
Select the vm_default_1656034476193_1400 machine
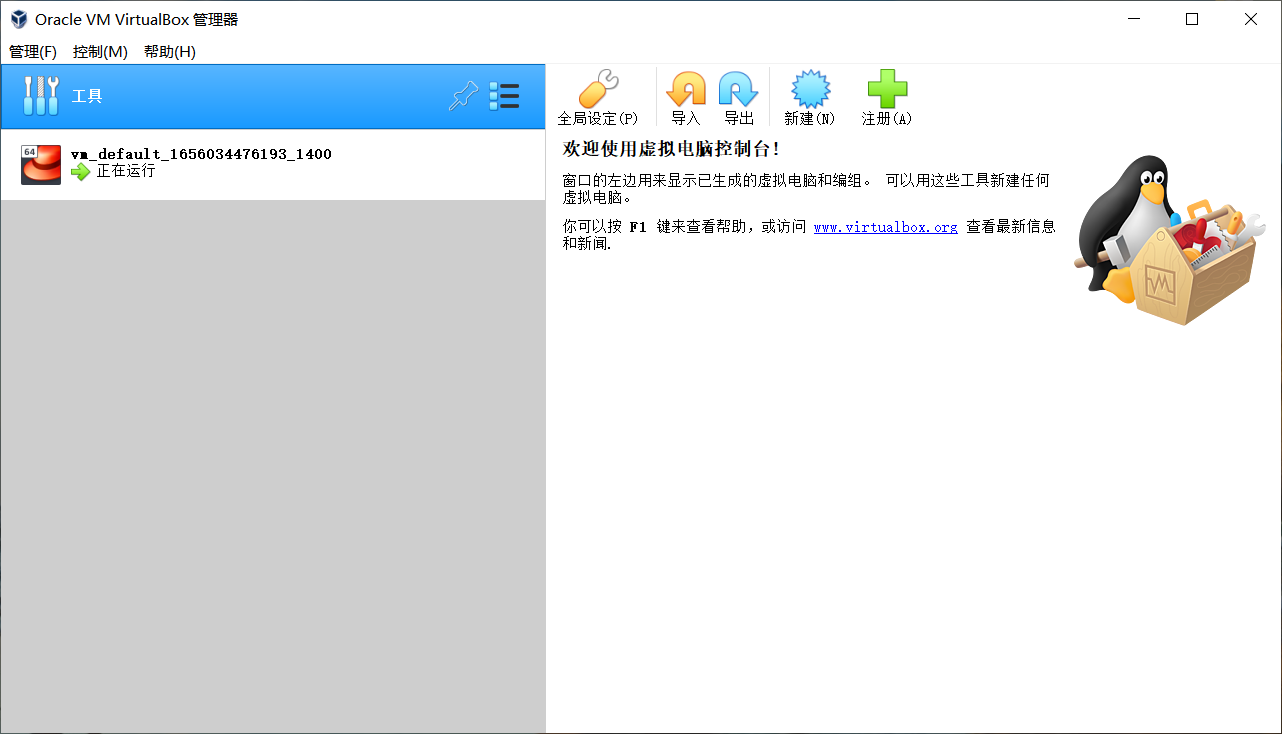200,154
